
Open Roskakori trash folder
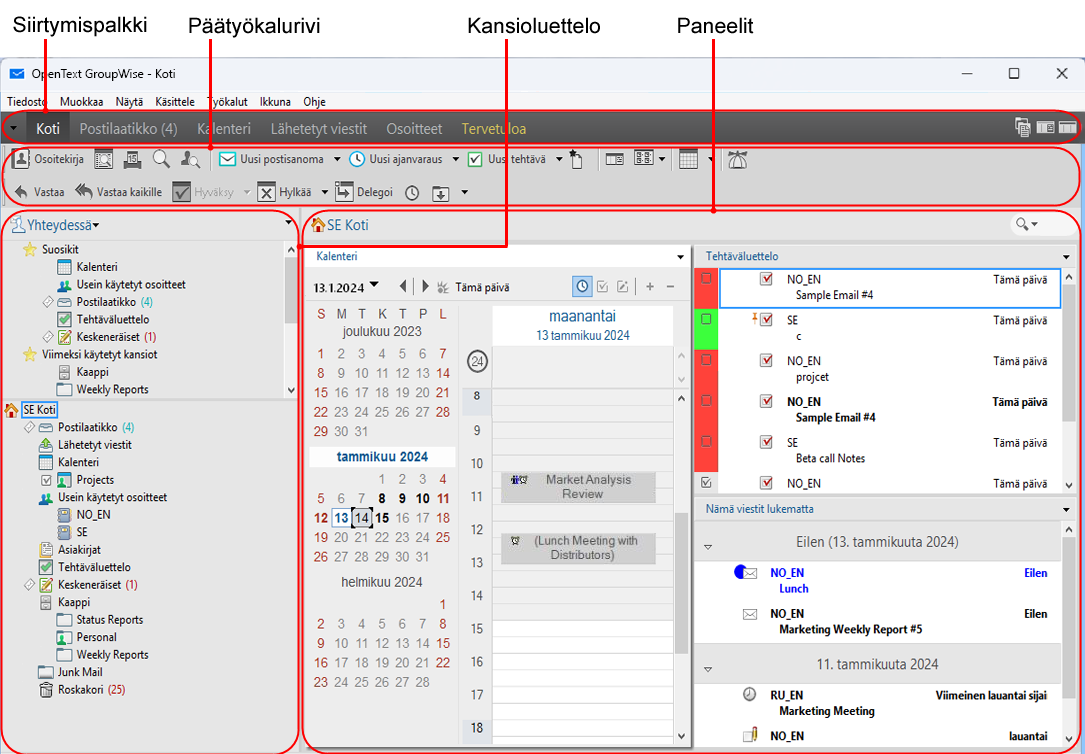82,690
